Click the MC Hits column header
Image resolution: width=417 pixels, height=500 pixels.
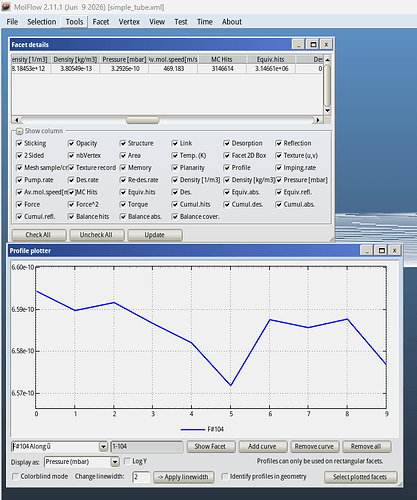click(x=222, y=59)
